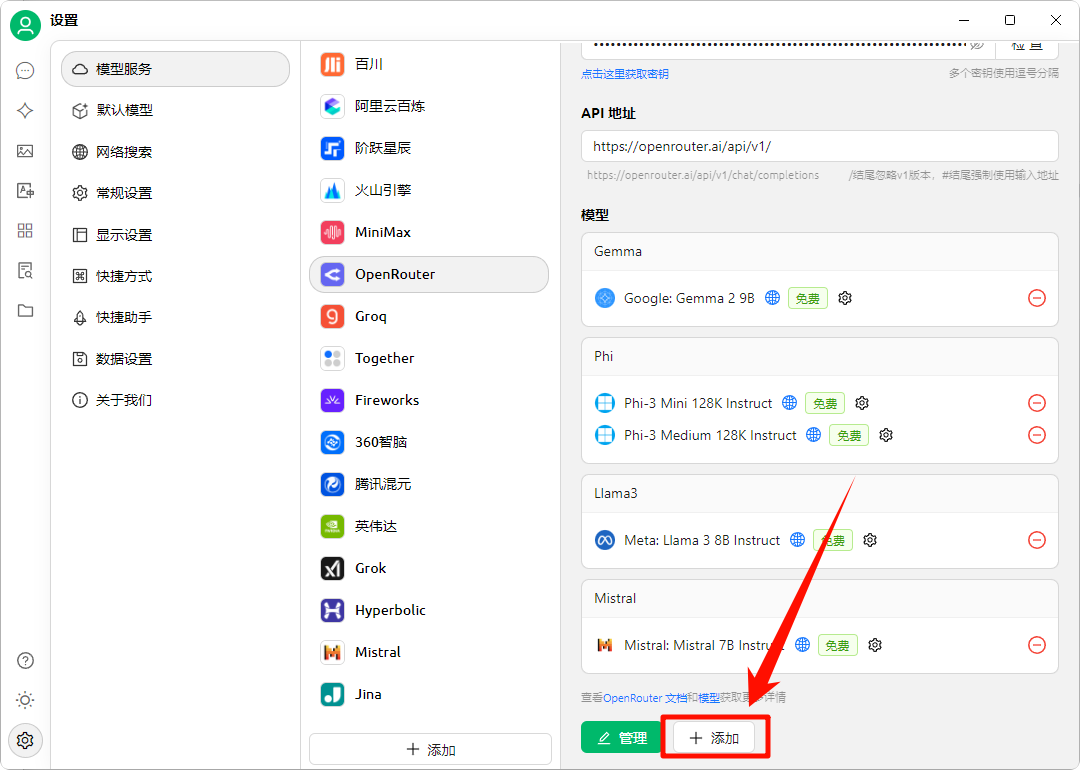Click globe icon beside Mistral 7B Instruct

tap(802, 645)
